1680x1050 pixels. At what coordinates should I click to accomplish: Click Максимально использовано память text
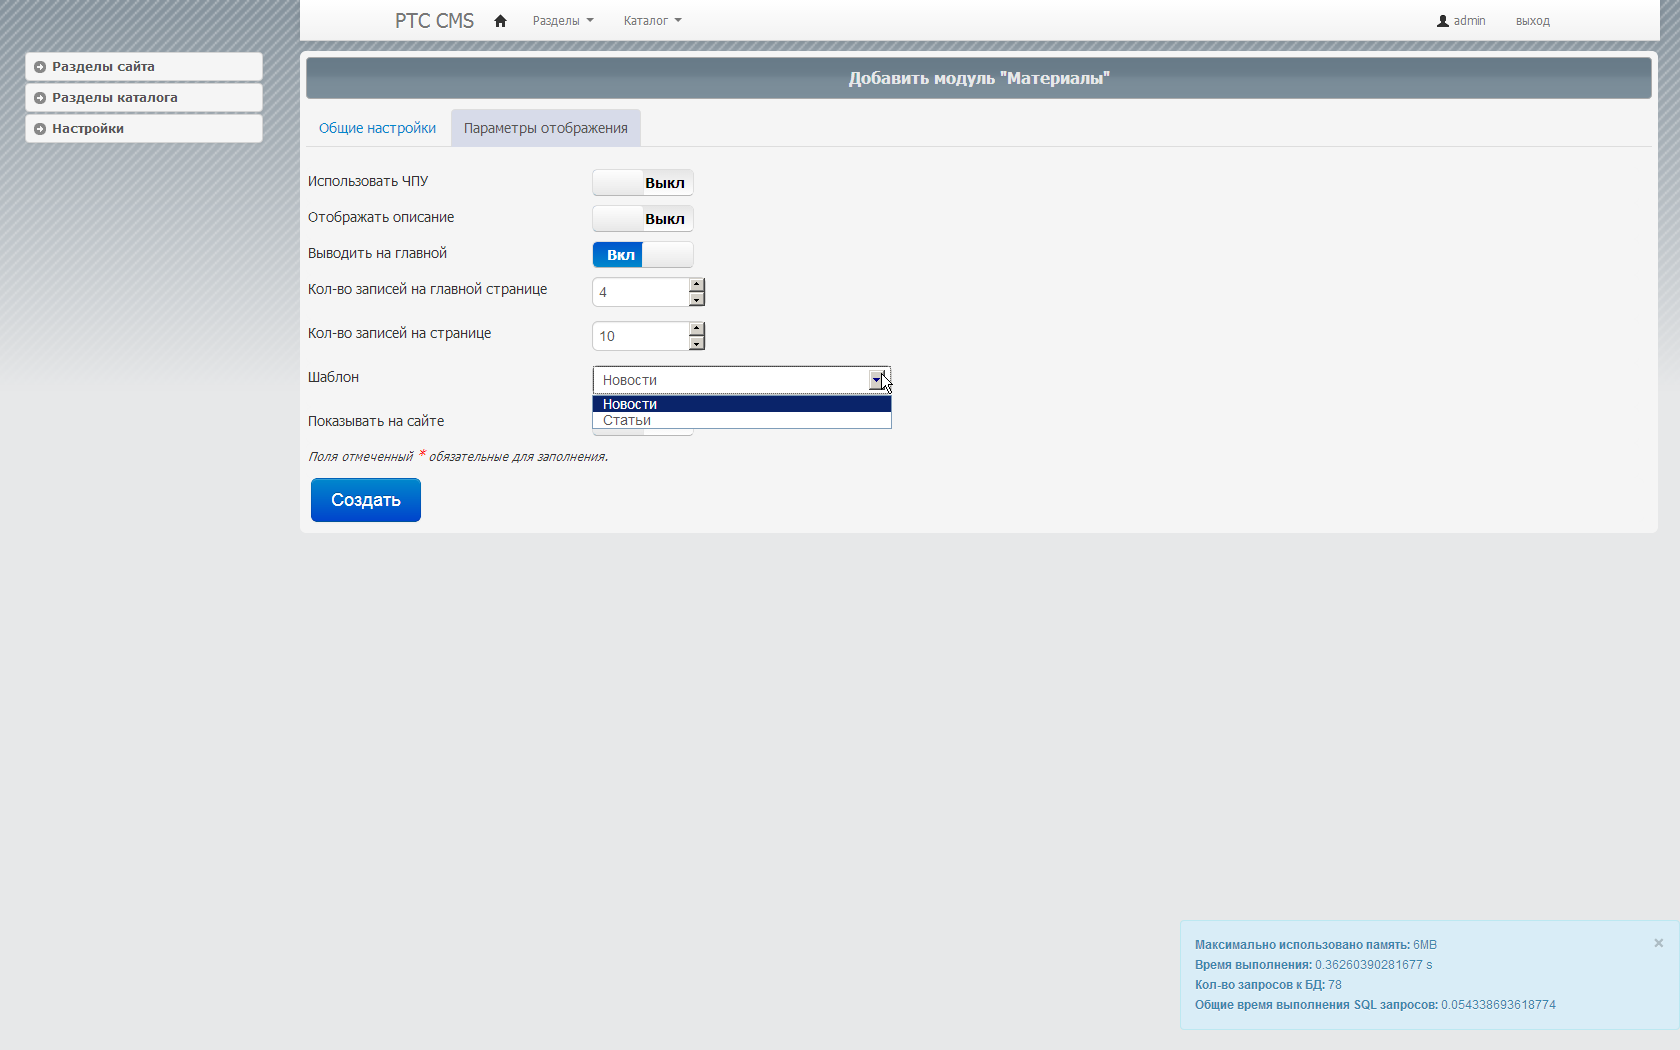[1302, 945]
